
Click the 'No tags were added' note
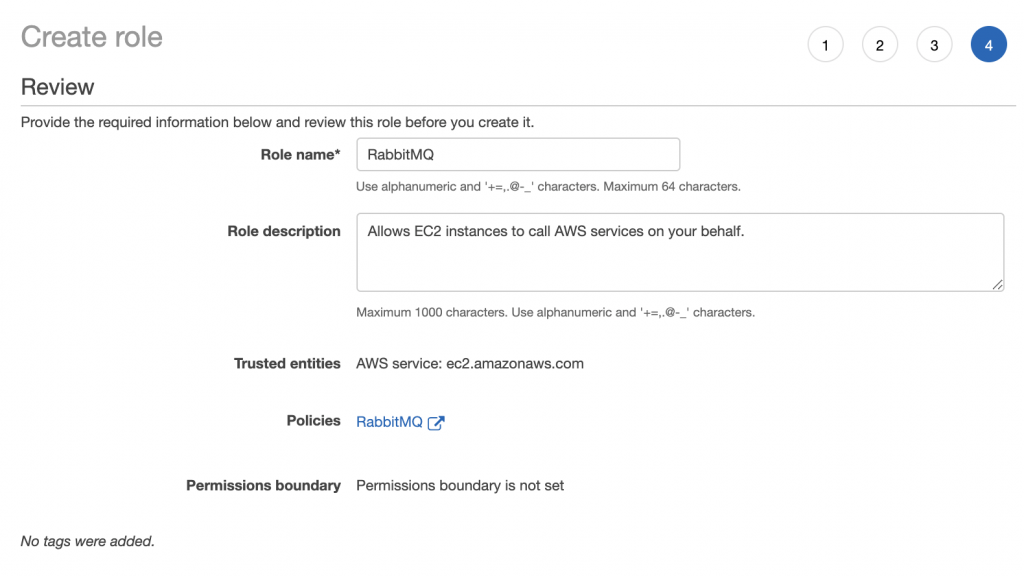point(88,541)
